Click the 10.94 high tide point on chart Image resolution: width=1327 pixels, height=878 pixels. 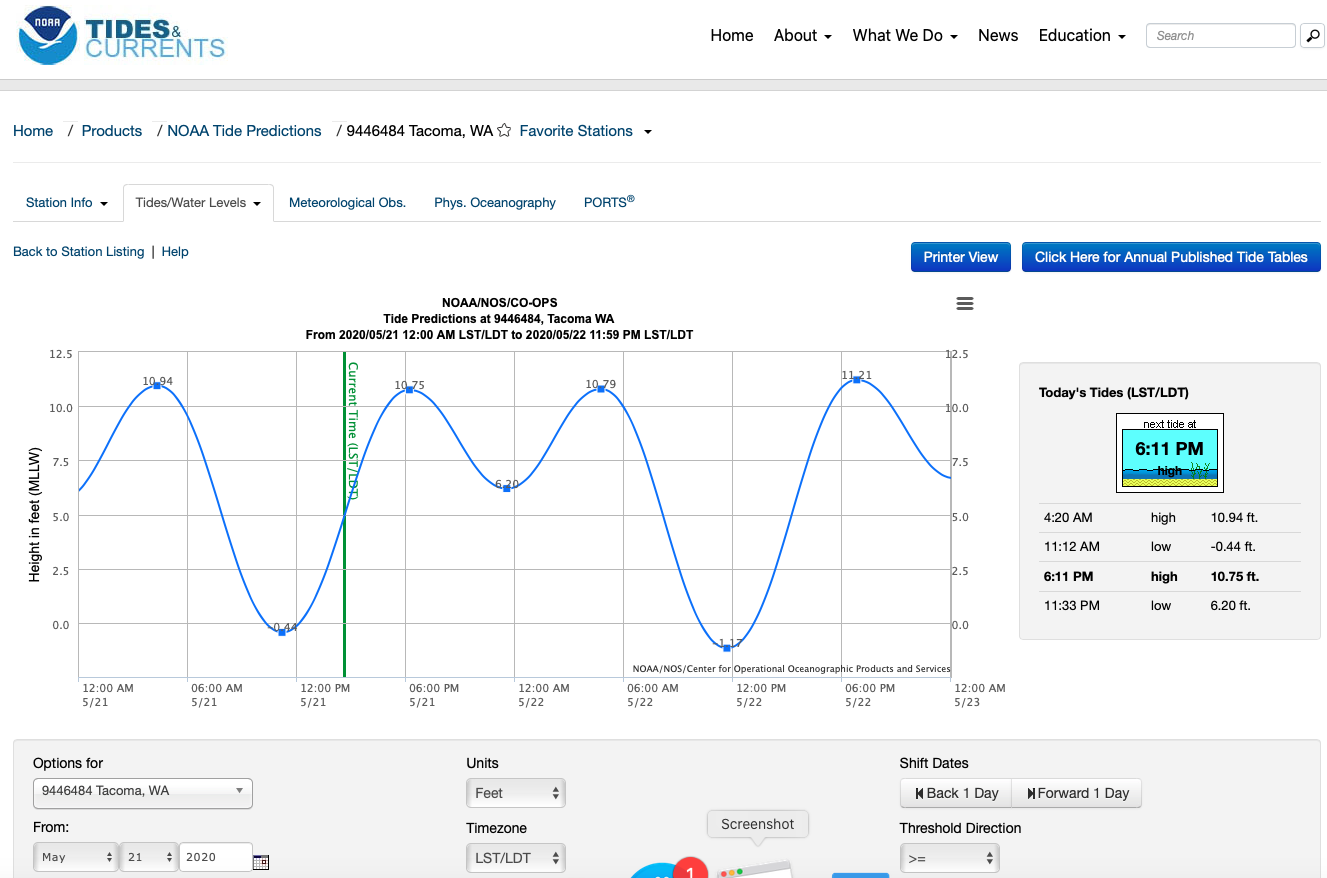point(157,385)
